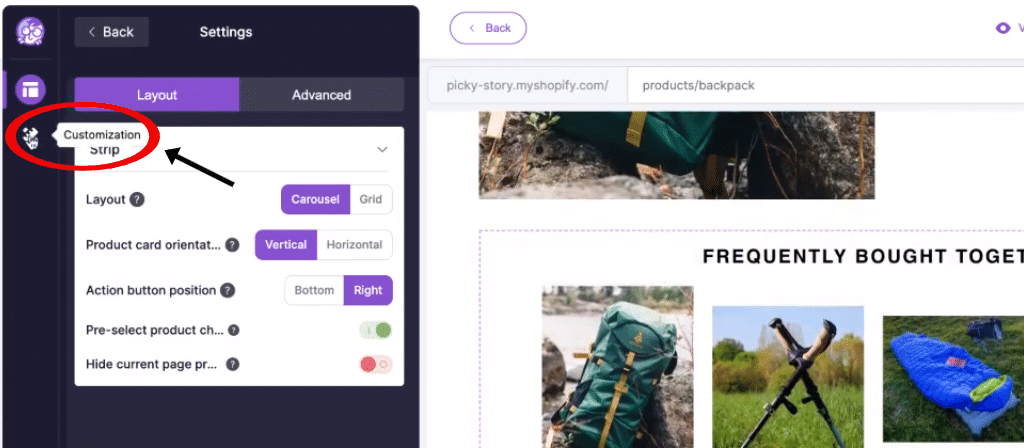Select the Layout tab

[x=157, y=95]
